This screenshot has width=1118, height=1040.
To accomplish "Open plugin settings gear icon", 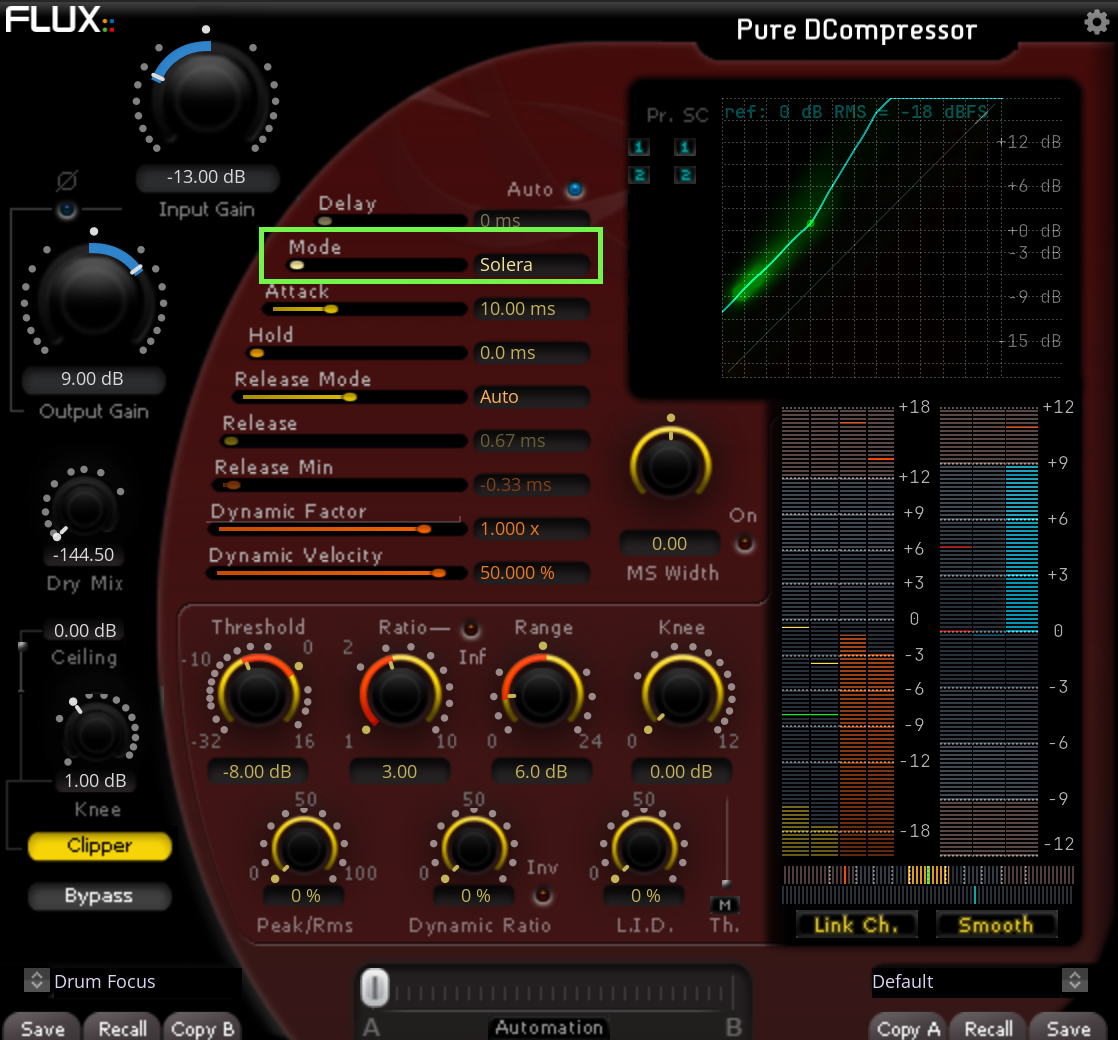I will 1097,21.
